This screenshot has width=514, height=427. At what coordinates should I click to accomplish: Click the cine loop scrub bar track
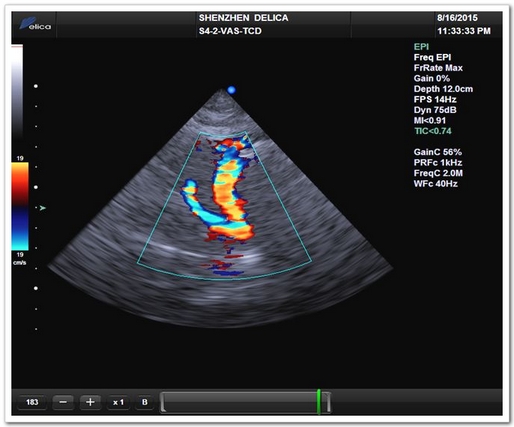coord(246,402)
